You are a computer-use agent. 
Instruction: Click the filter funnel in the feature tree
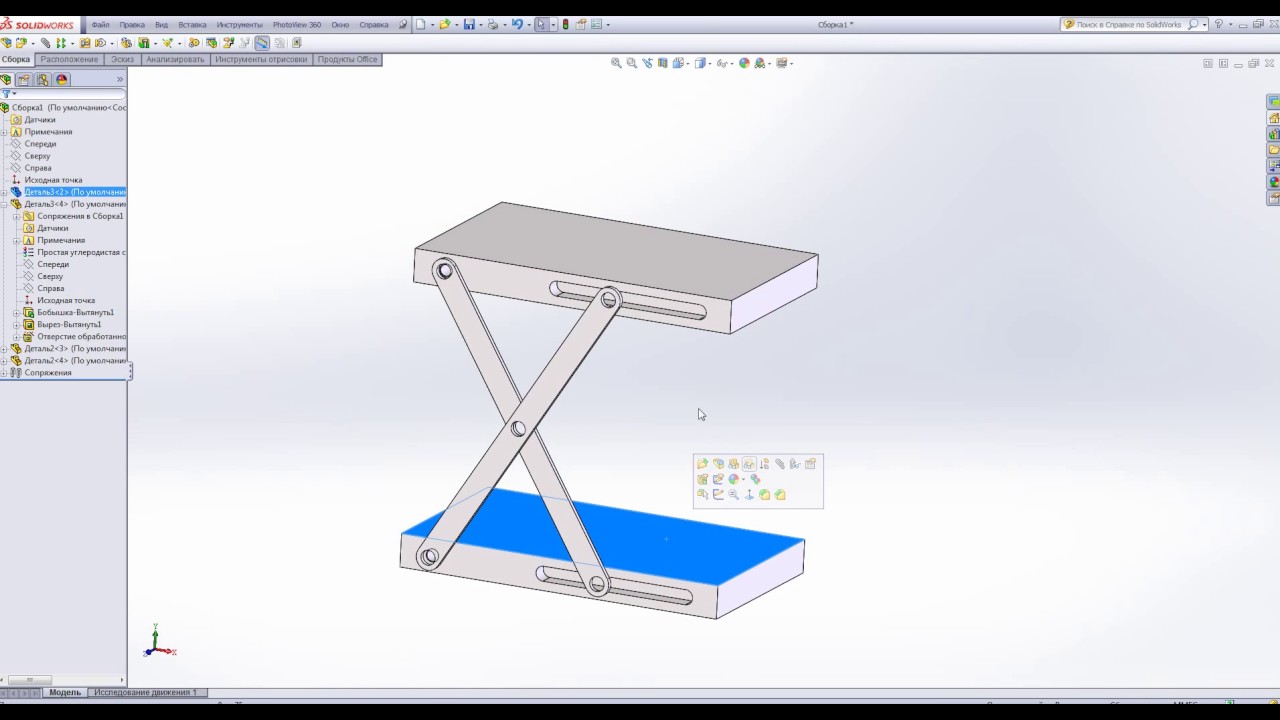[x=5, y=94]
